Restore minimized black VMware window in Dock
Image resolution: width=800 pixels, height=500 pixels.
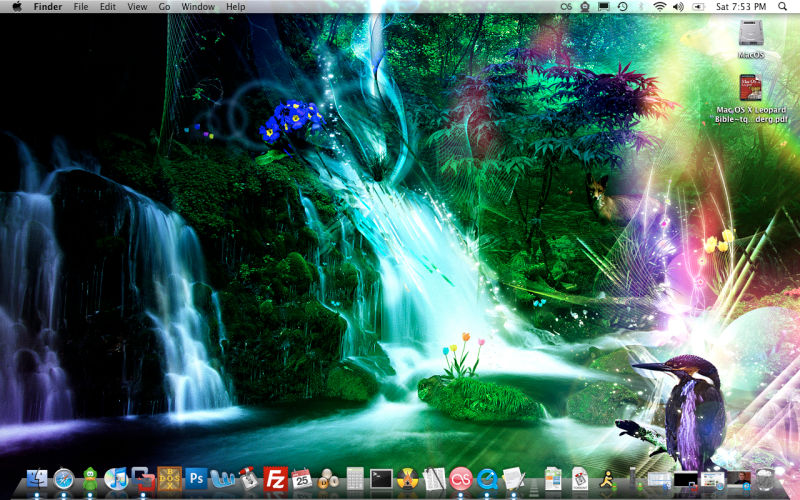pyautogui.click(x=686, y=480)
